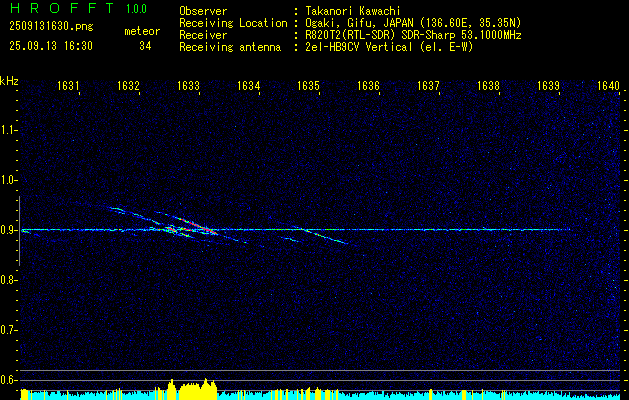The width and height of the screenshot is (629, 400).
Task: Click the 1631 time axis marker
Action: coord(67,85)
